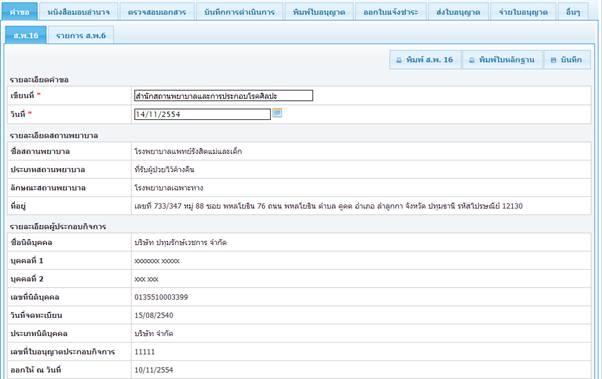602x379 pixels.
Task: Switch to รายการ ส.พ.6 sub-tab
Action: pos(81,35)
